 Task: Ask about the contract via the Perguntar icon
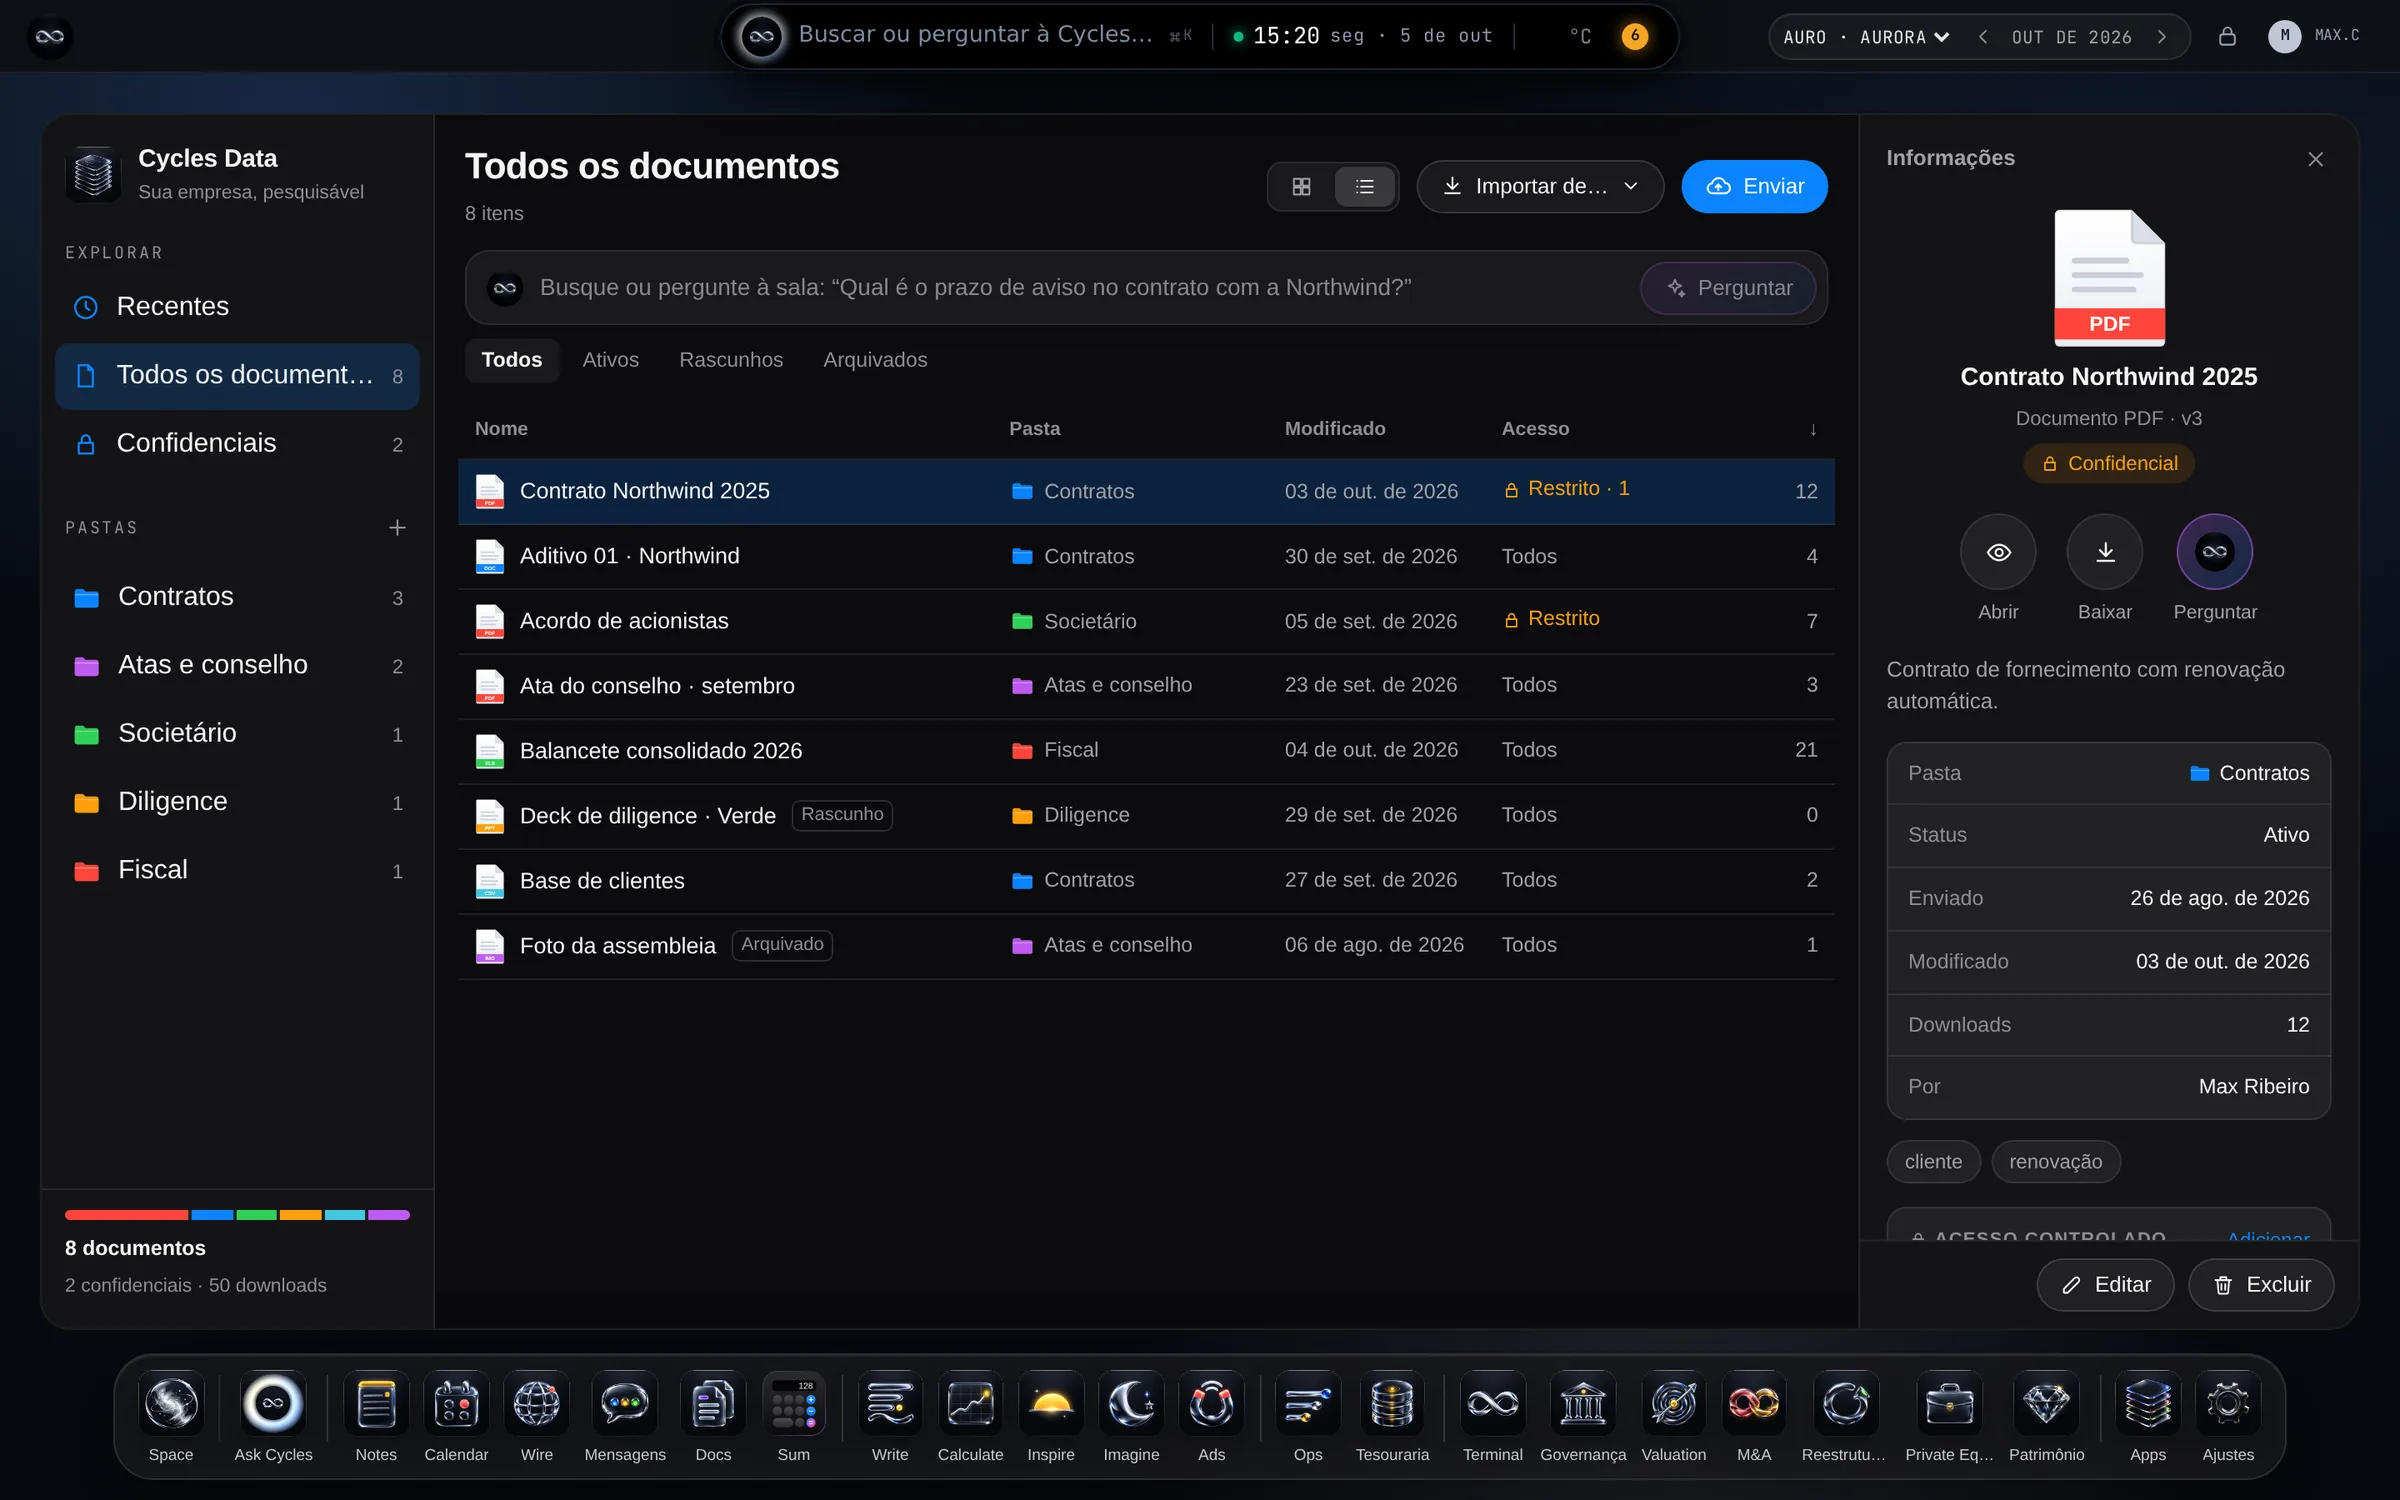[2214, 552]
